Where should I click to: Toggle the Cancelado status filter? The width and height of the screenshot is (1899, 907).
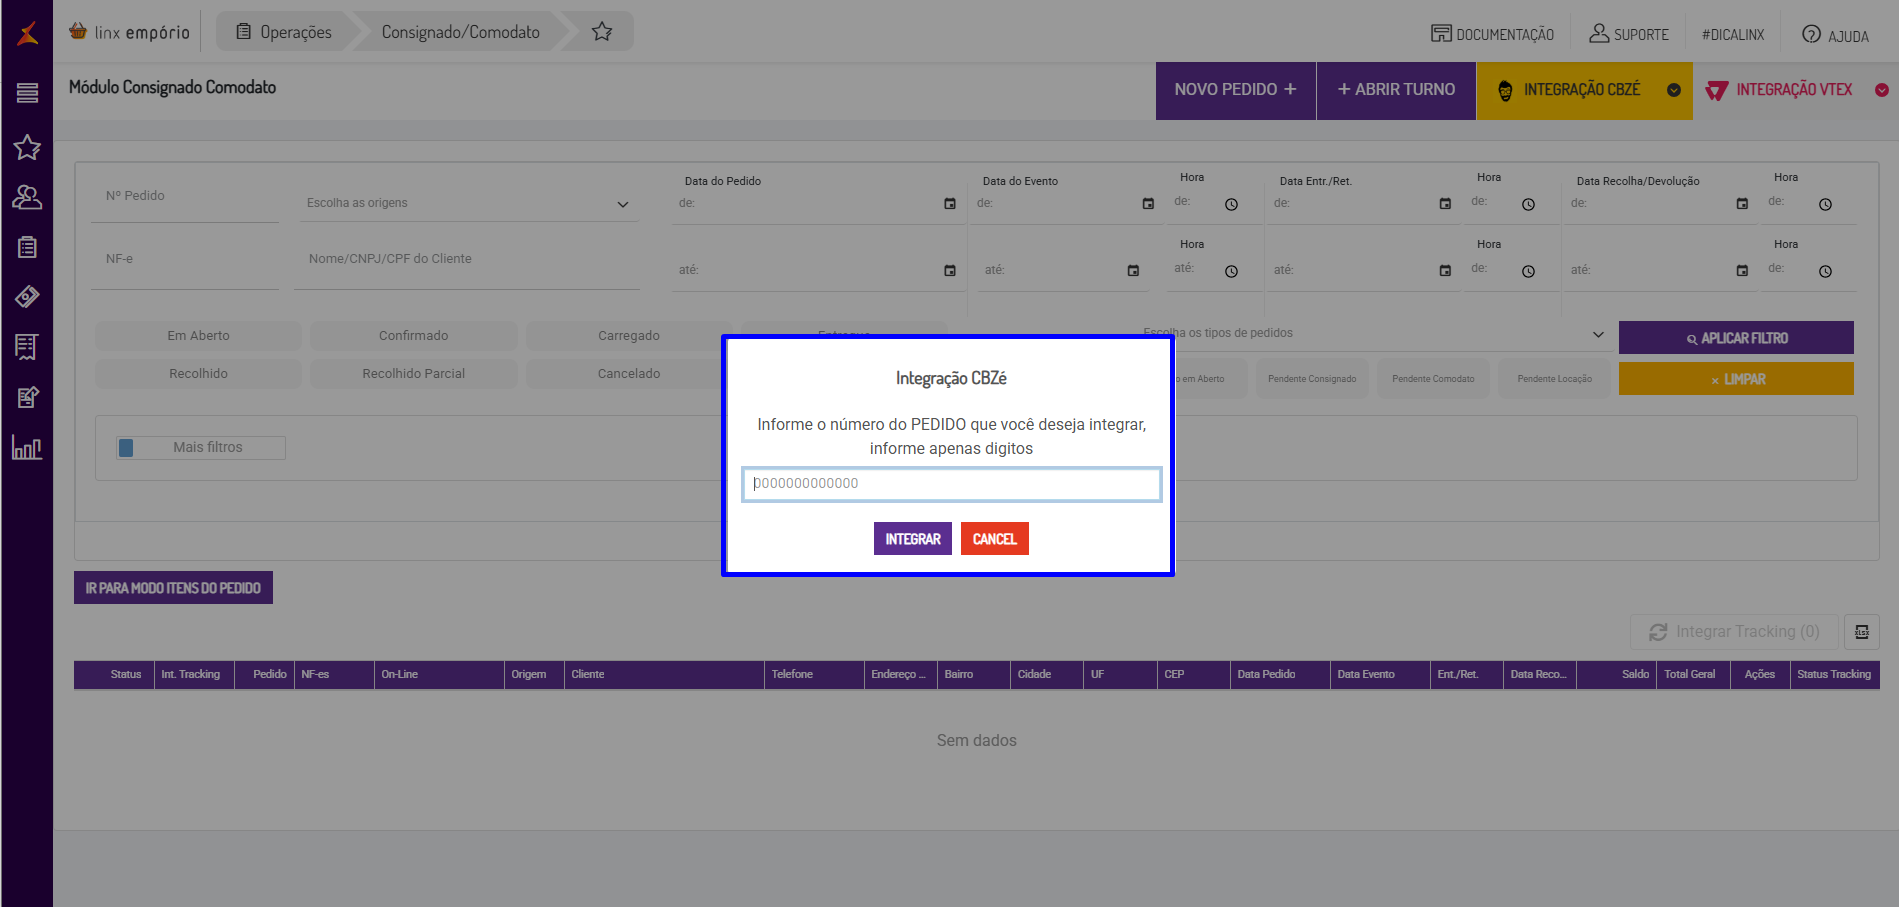pyautogui.click(x=628, y=374)
